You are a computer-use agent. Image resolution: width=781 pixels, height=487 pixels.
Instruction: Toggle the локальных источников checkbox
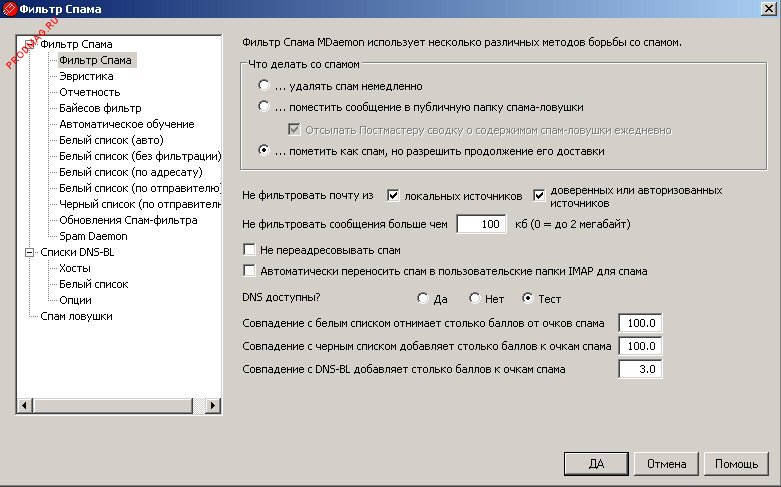click(x=393, y=194)
